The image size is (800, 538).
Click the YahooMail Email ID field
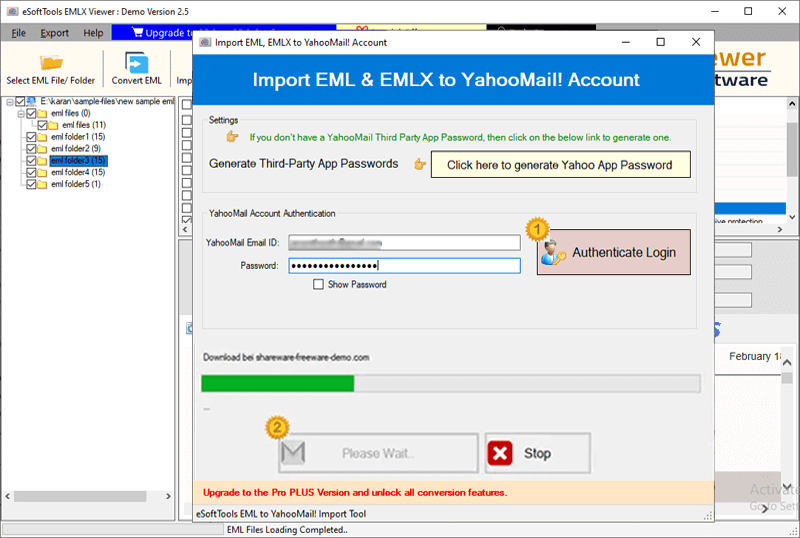coord(404,242)
